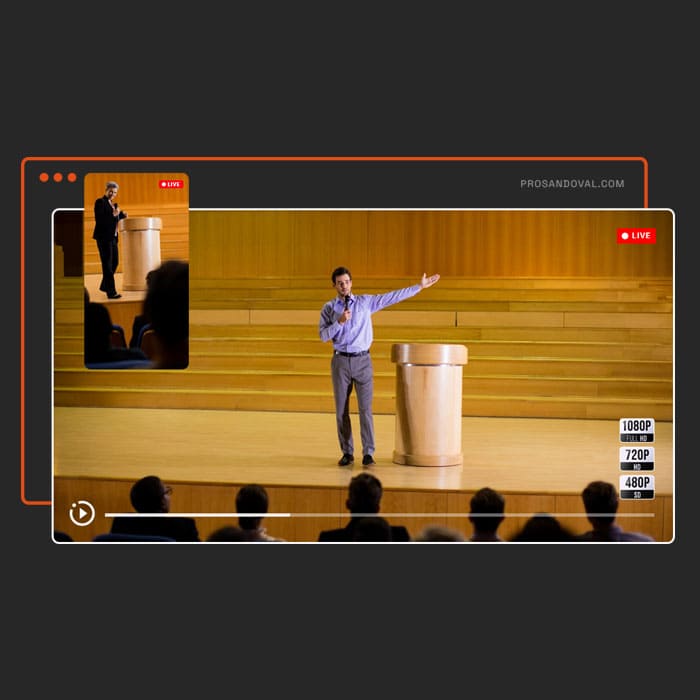Click the LIVE badge on the small vertical video
The image size is (700, 700).
[171, 184]
